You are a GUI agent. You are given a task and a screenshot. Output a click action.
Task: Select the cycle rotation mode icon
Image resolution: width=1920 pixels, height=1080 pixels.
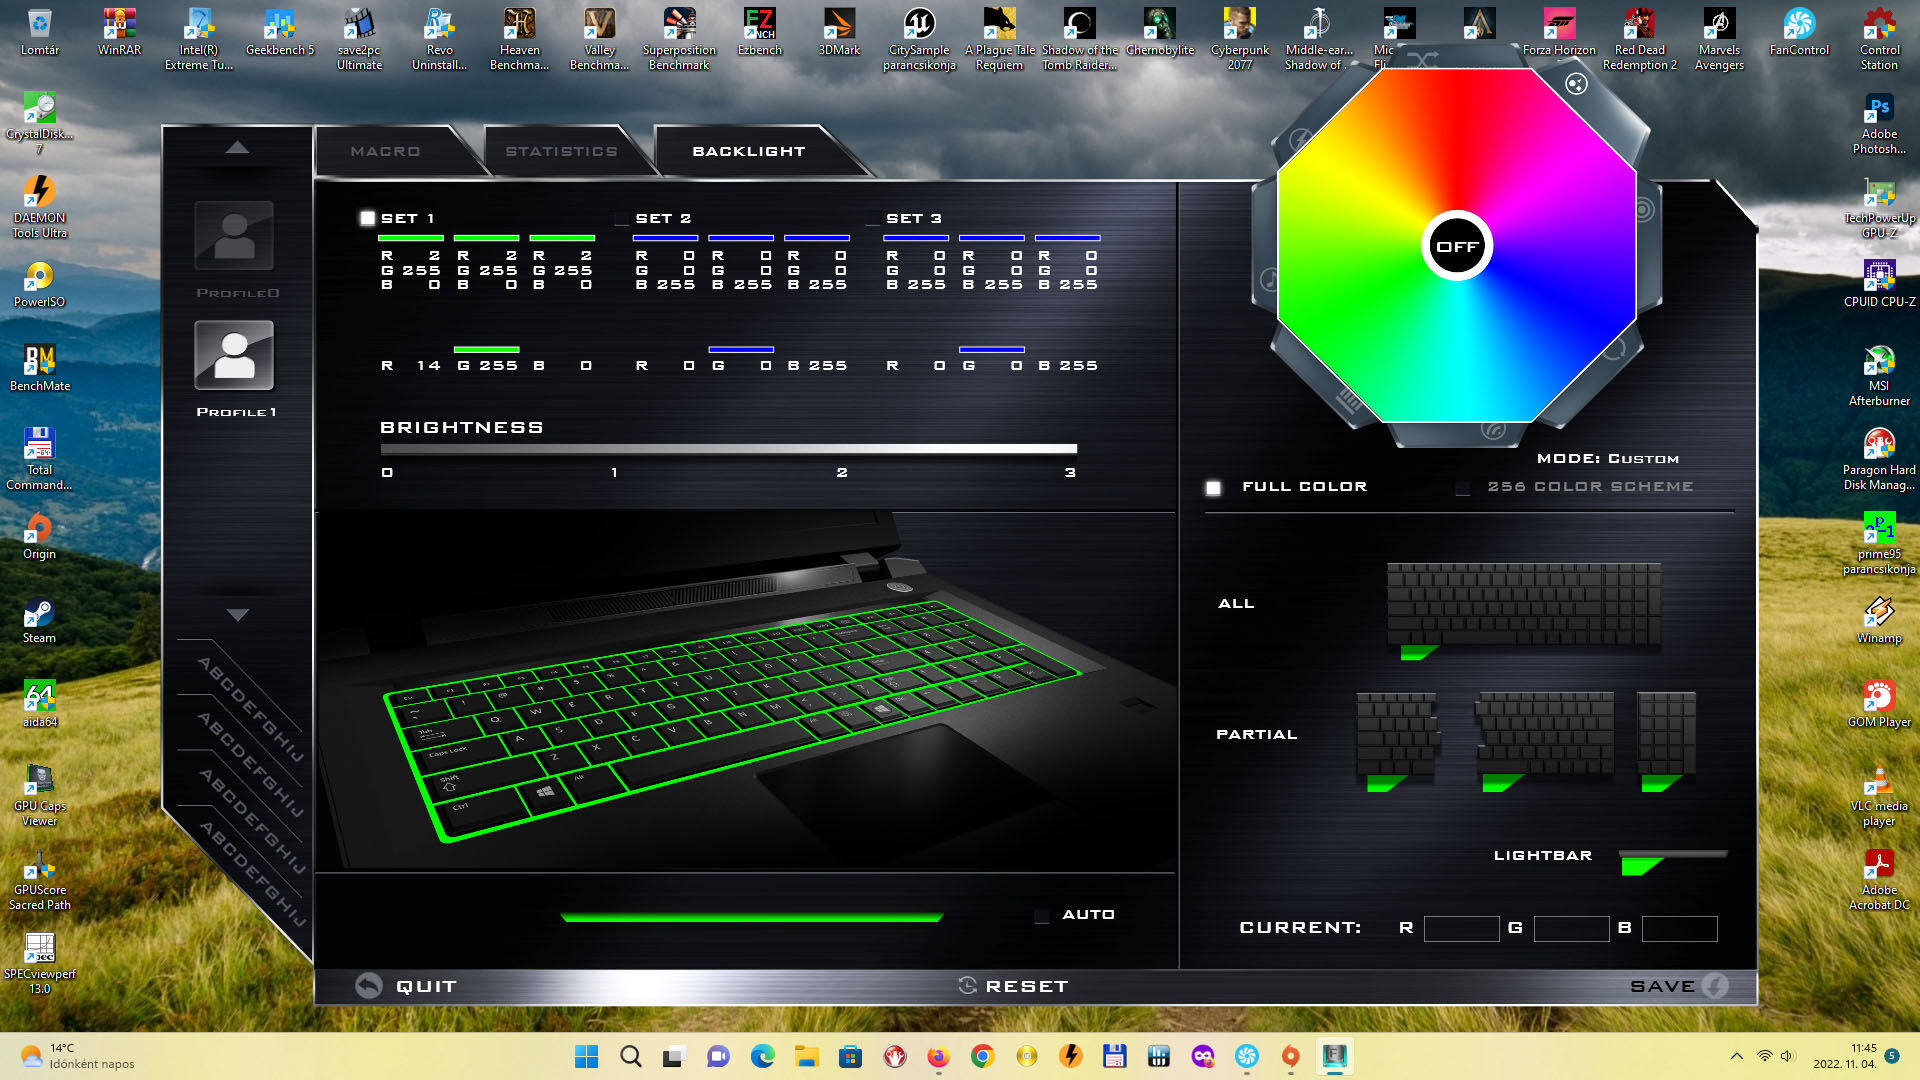1614,350
